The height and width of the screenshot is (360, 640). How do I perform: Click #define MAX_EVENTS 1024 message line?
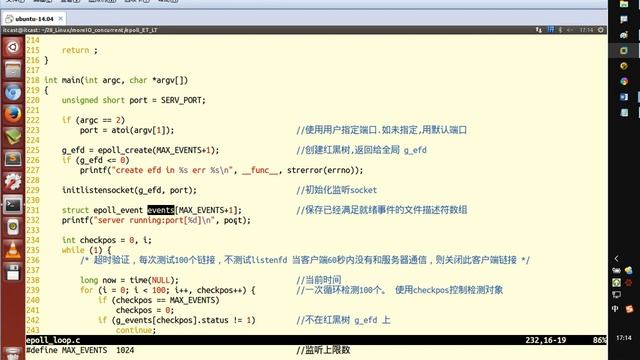[80, 350]
